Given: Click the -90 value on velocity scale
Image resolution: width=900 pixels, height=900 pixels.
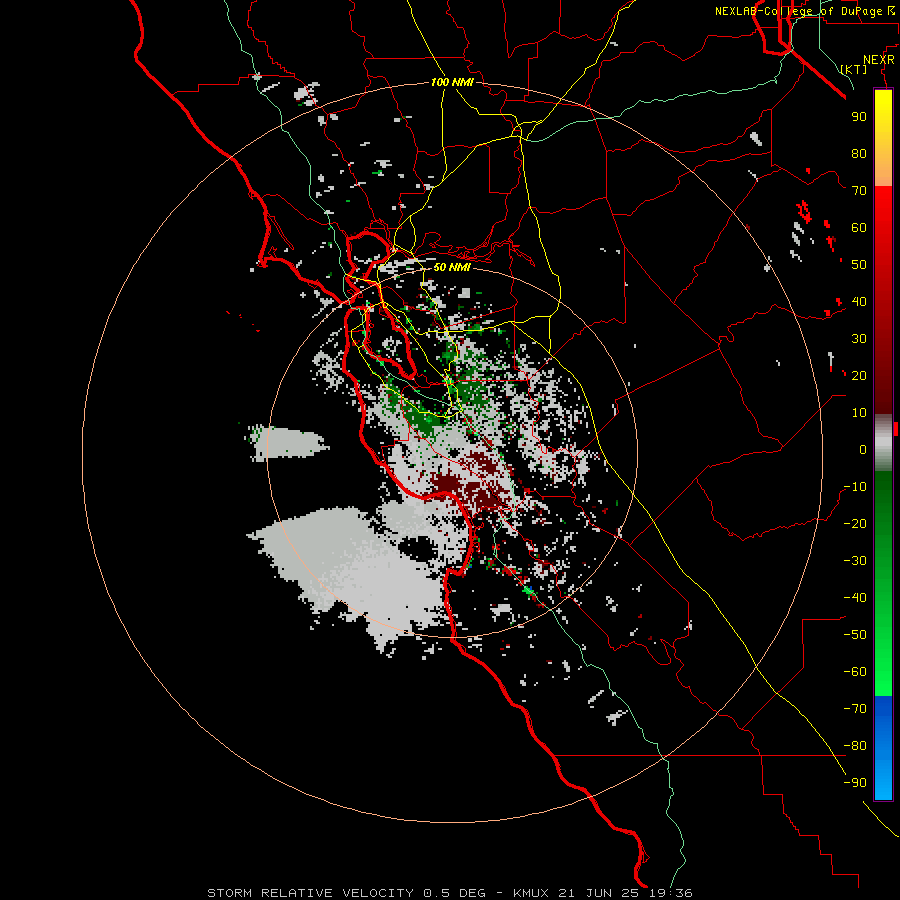Looking at the screenshot, I should click(855, 783).
